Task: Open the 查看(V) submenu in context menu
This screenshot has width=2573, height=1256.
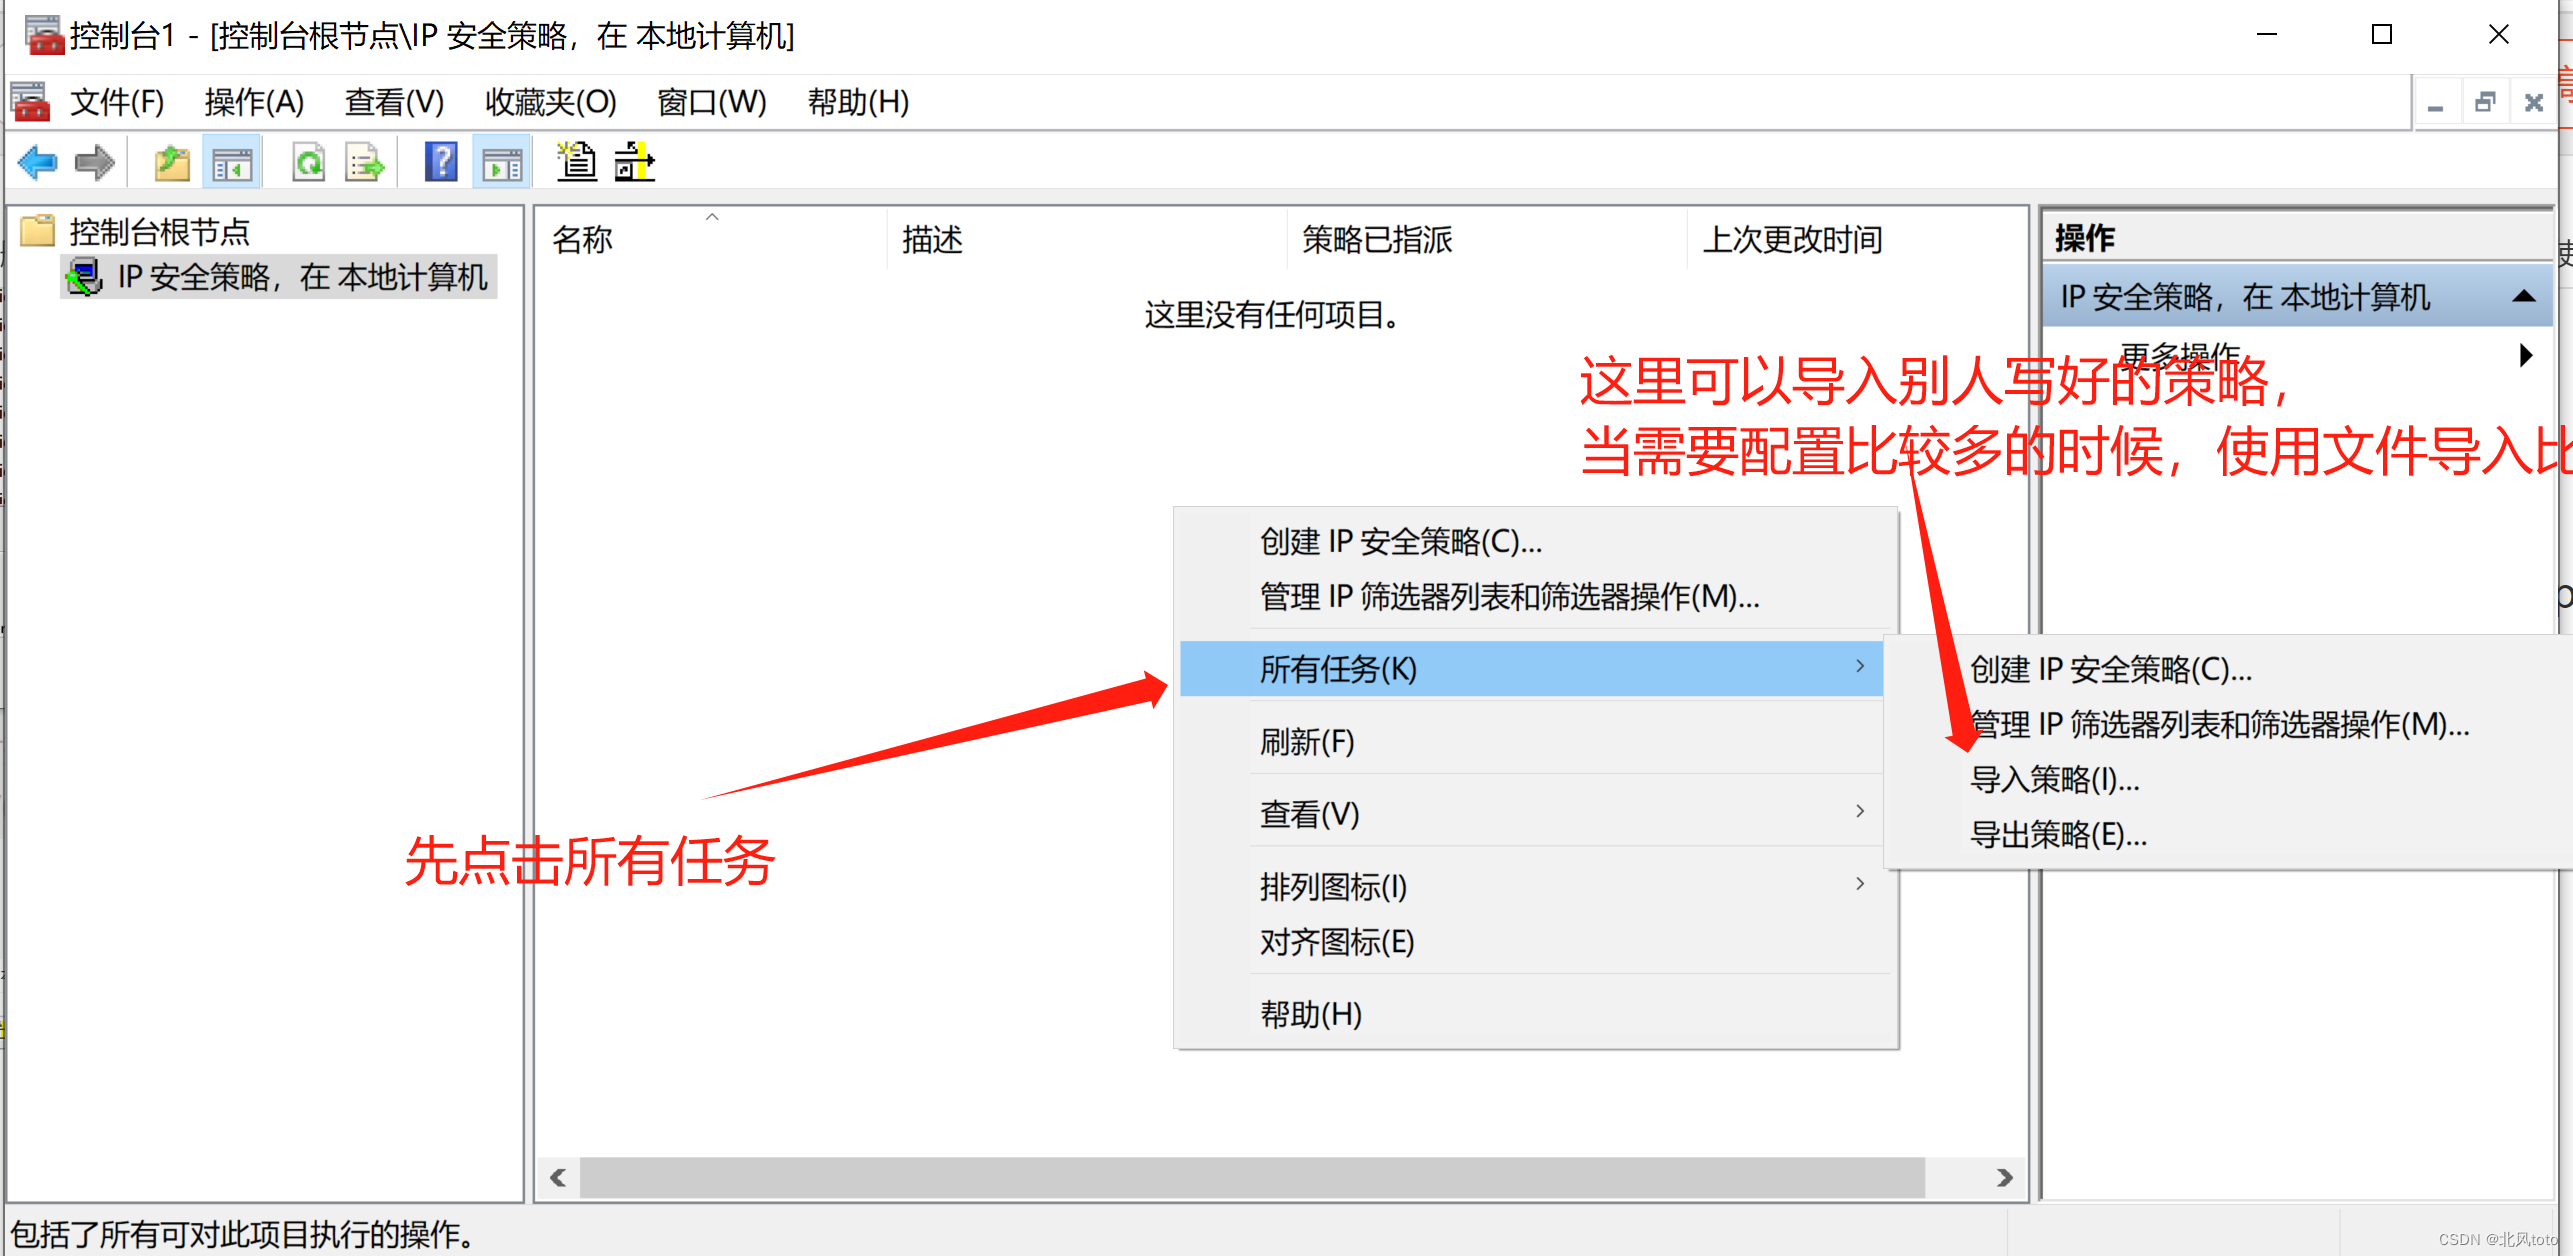Action: pos(1310,814)
